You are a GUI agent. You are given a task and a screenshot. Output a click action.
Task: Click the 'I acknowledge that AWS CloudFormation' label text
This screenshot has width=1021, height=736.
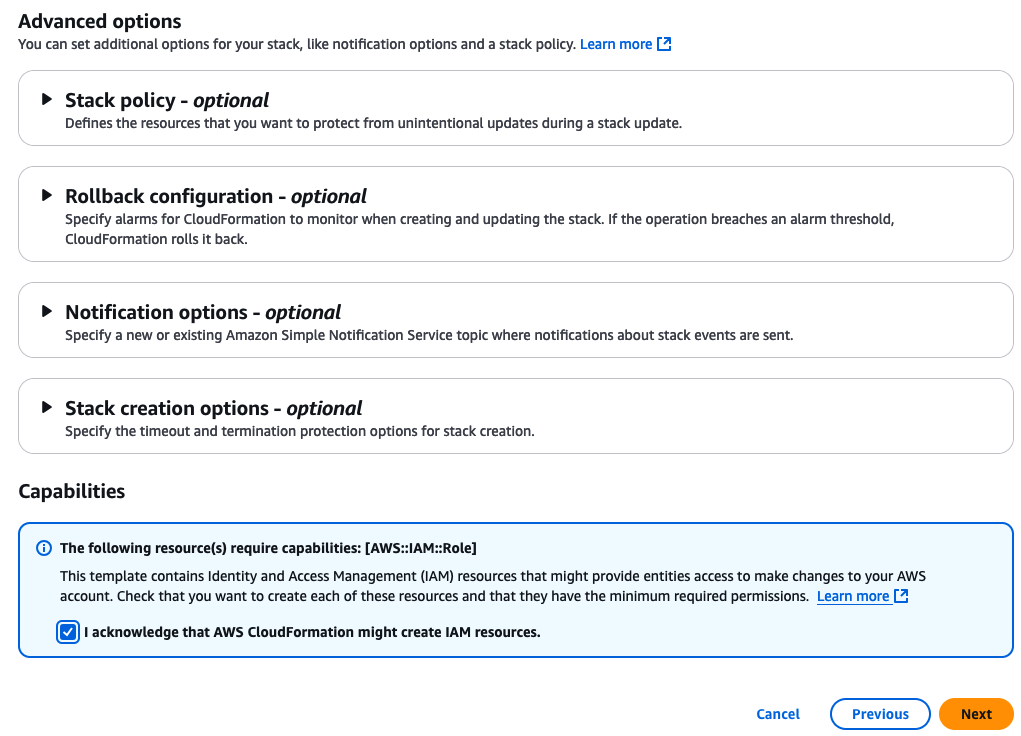click(x=312, y=632)
